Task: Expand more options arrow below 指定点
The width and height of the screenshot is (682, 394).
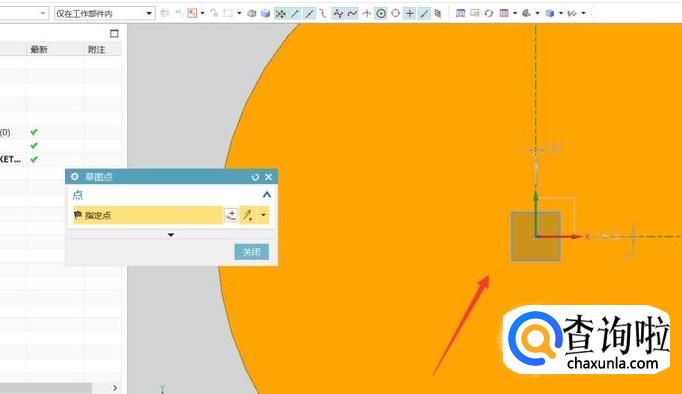Action: point(171,235)
